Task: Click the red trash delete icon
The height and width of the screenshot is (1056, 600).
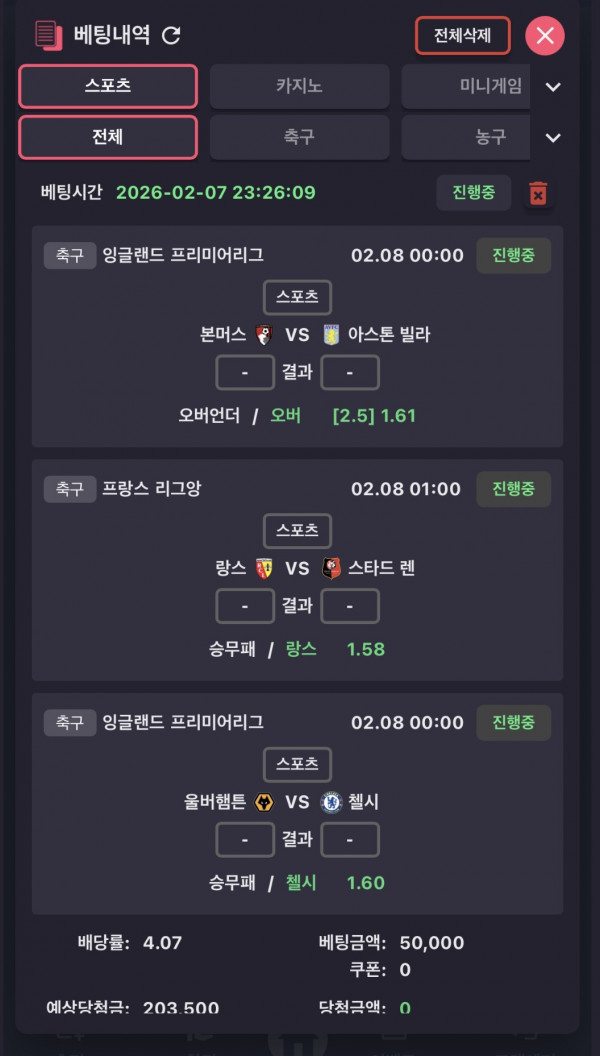Action: [538, 193]
